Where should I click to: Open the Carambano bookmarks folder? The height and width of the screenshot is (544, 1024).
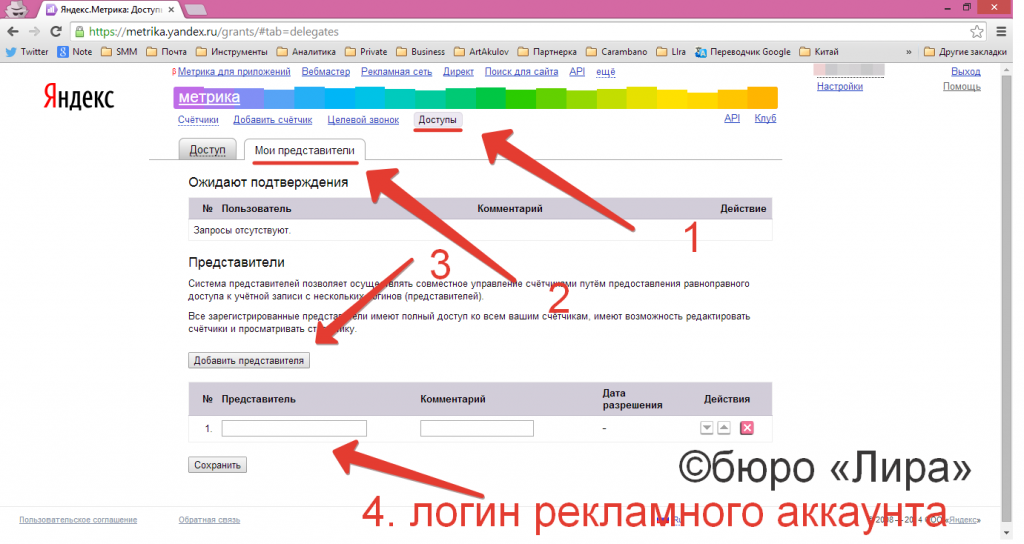tap(617, 52)
